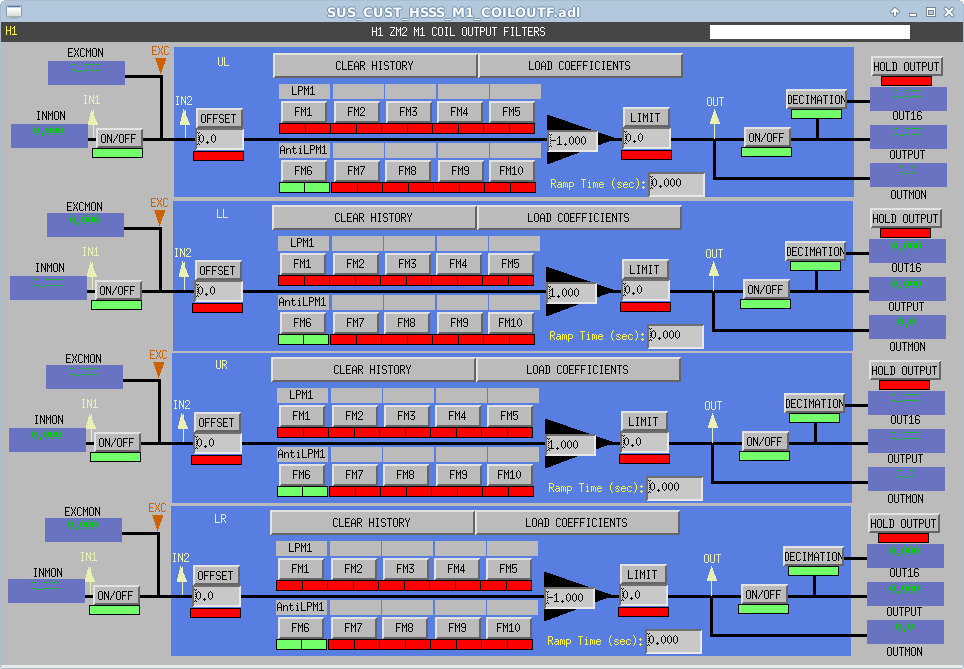Click the OUT16 value in UR row
The height and width of the screenshot is (669, 964).
pyautogui.click(x=906, y=403)
